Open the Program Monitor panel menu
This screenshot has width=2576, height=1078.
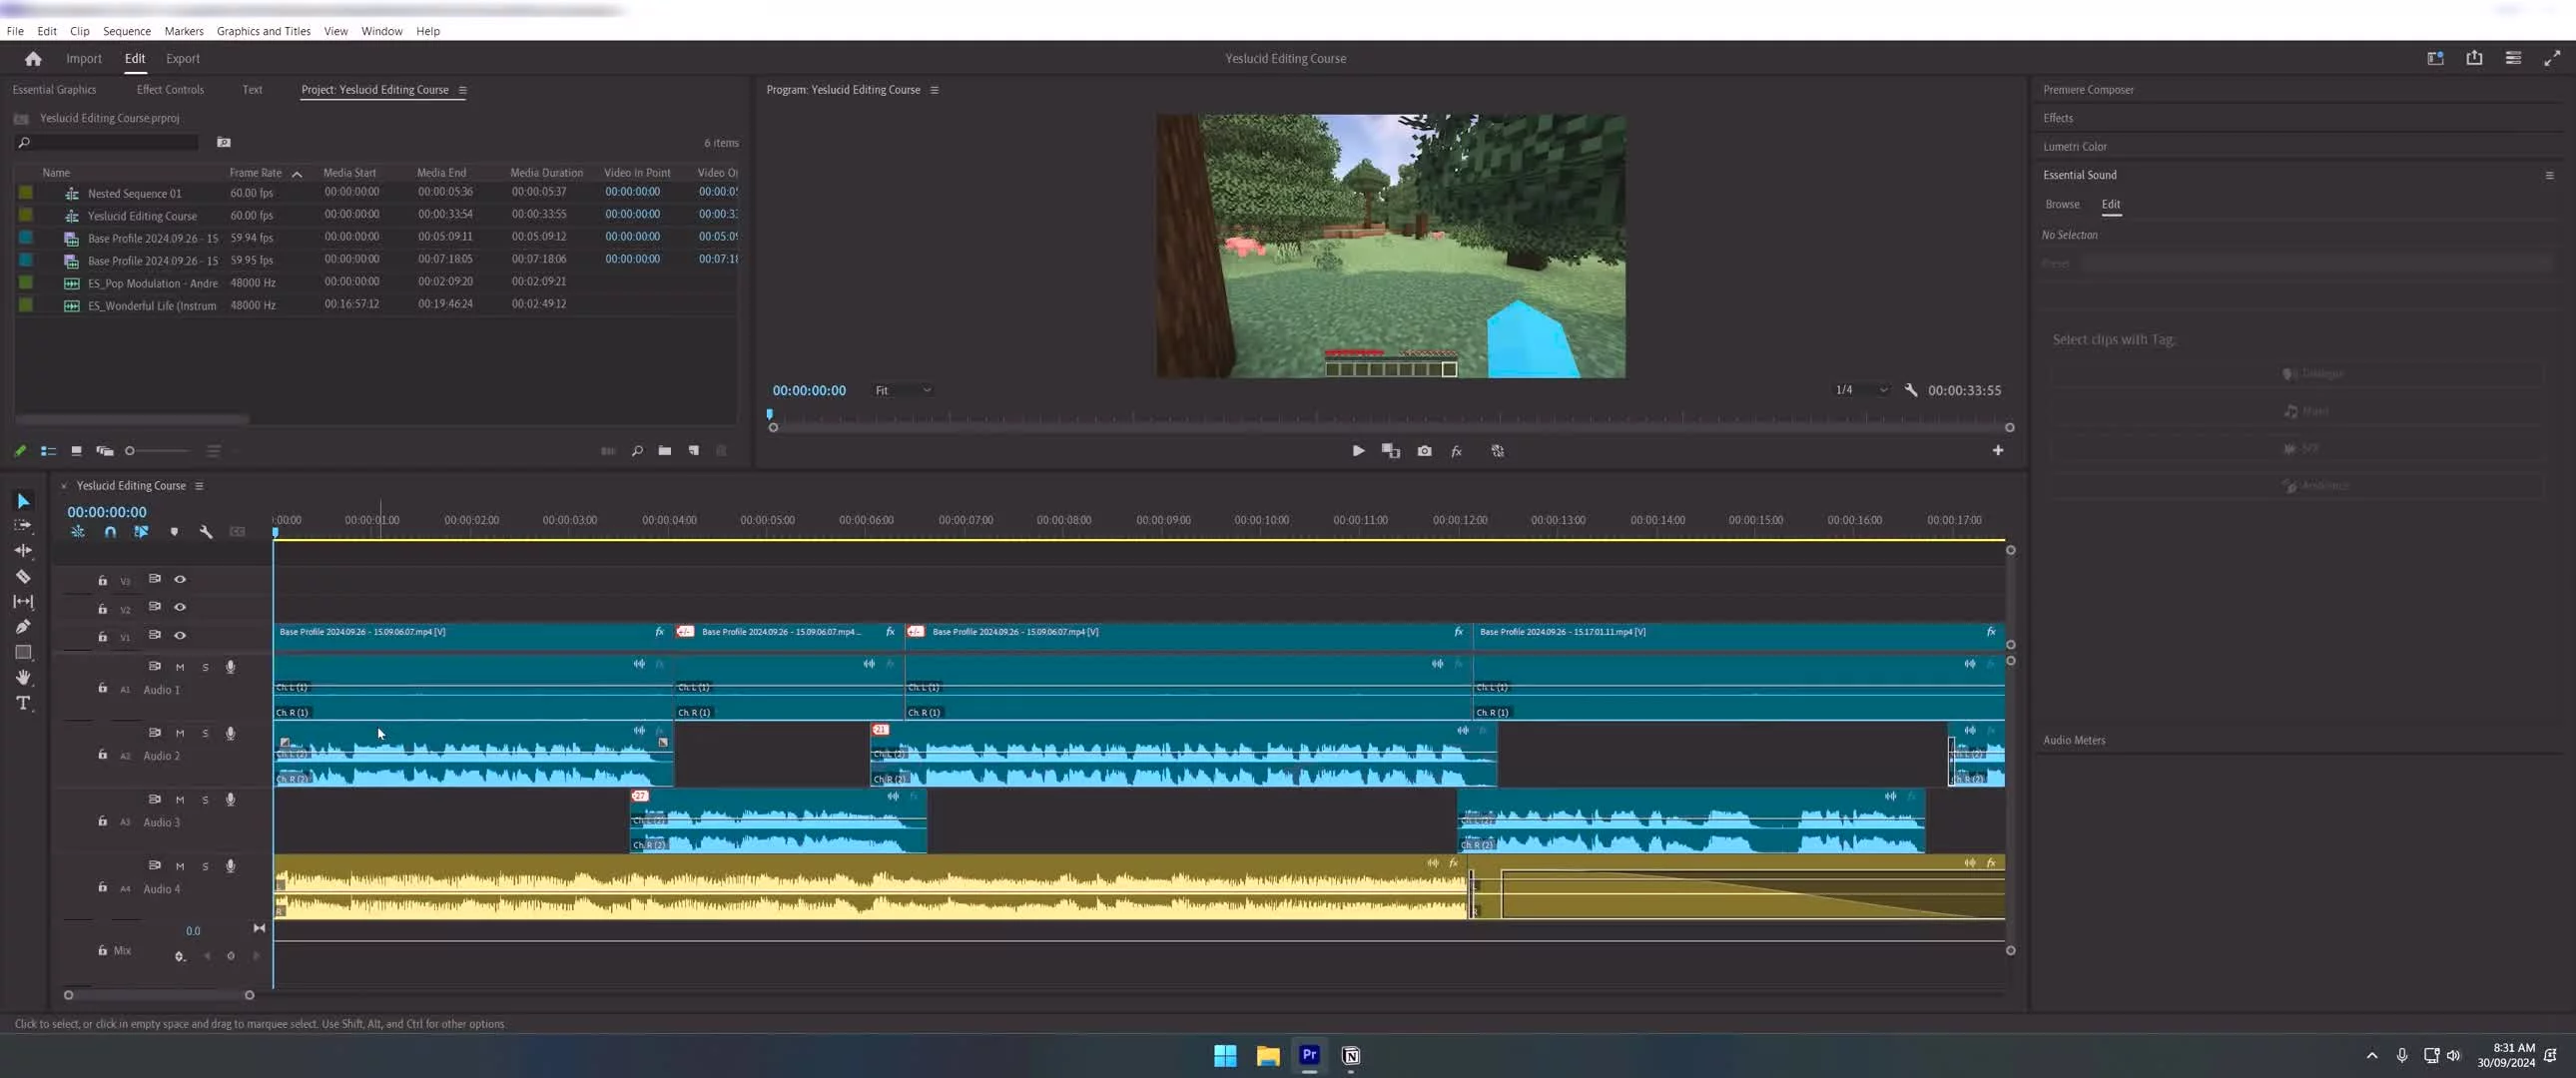click(934, 90)
